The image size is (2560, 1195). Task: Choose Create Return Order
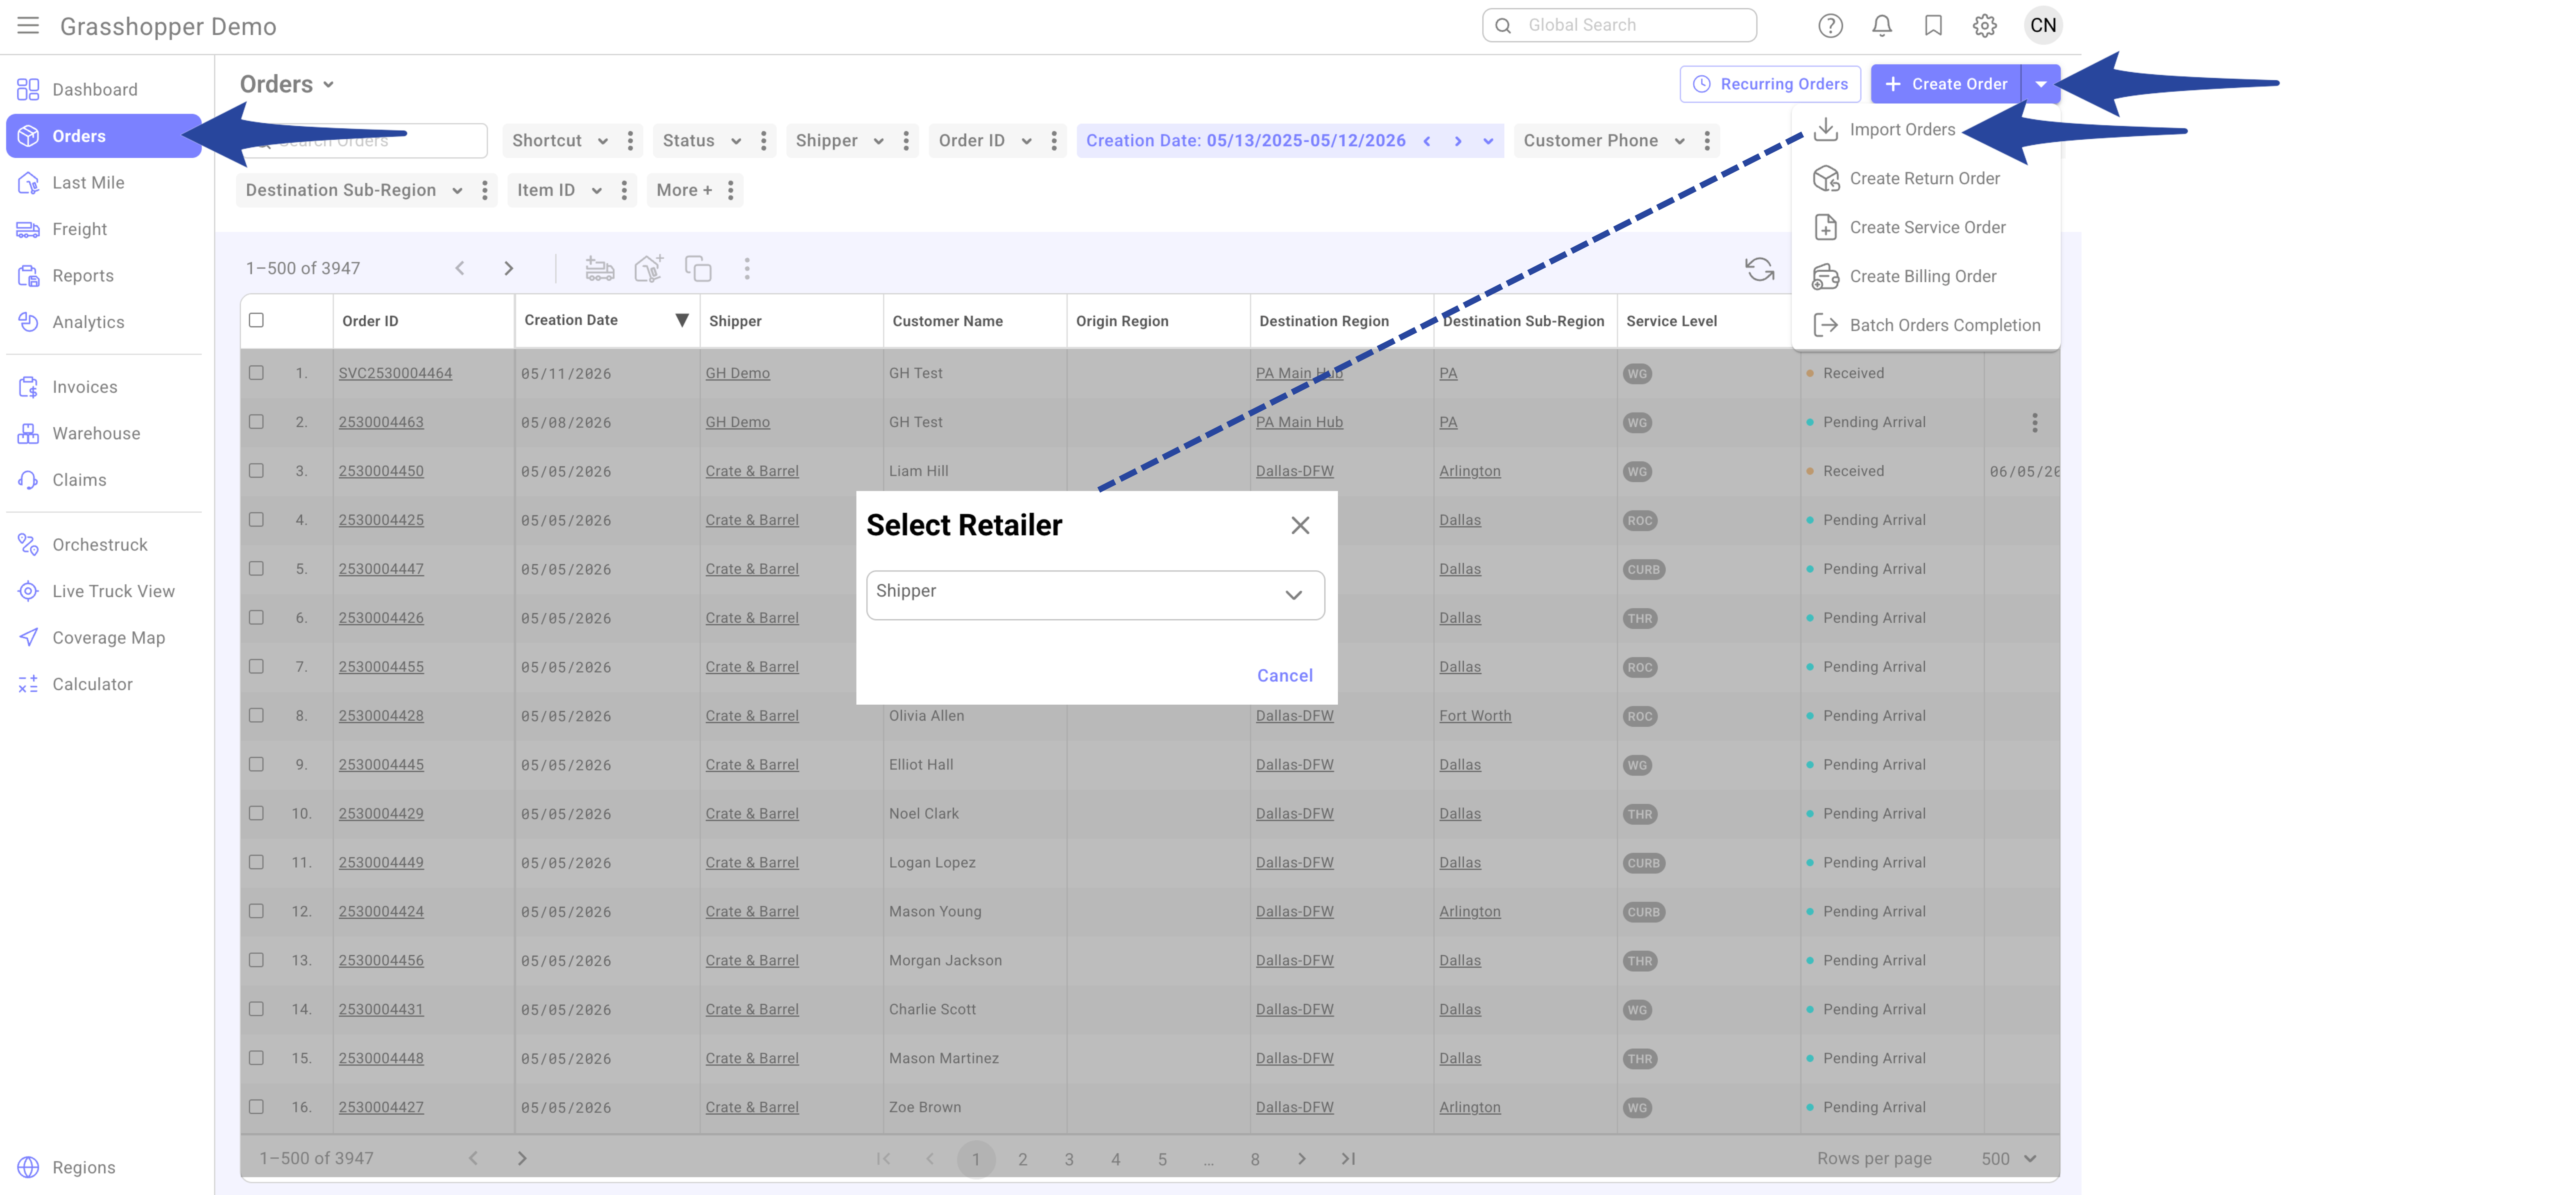[x=1925, y=179]
